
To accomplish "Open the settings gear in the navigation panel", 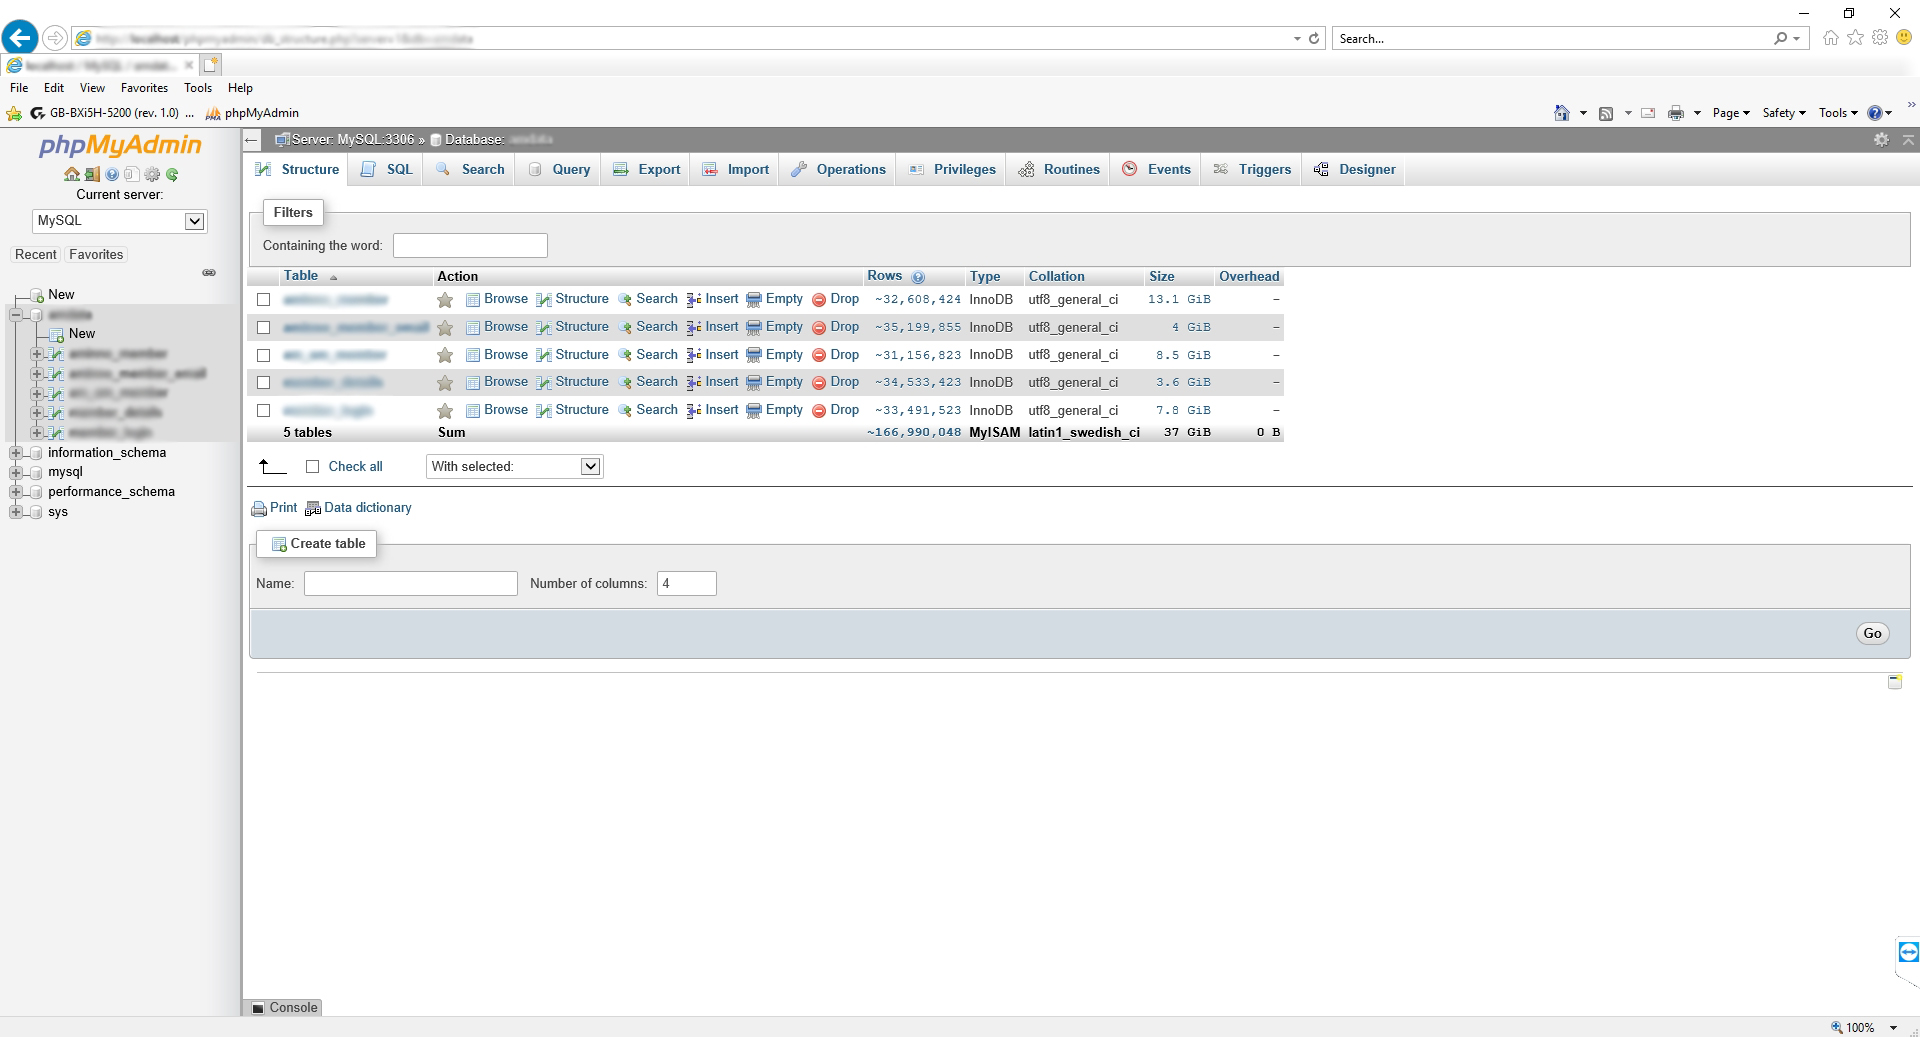I will pyautogui.click(x=152, y=174).
